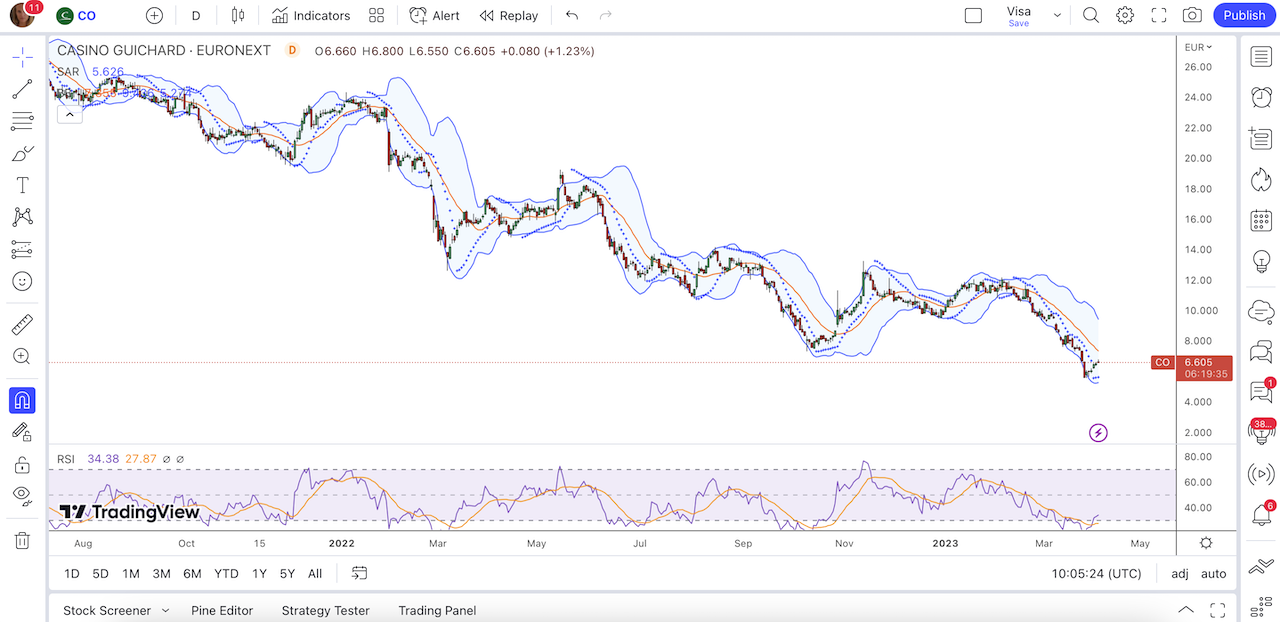
Task: Open the Indicators dialog
Action: coord(311,15)
